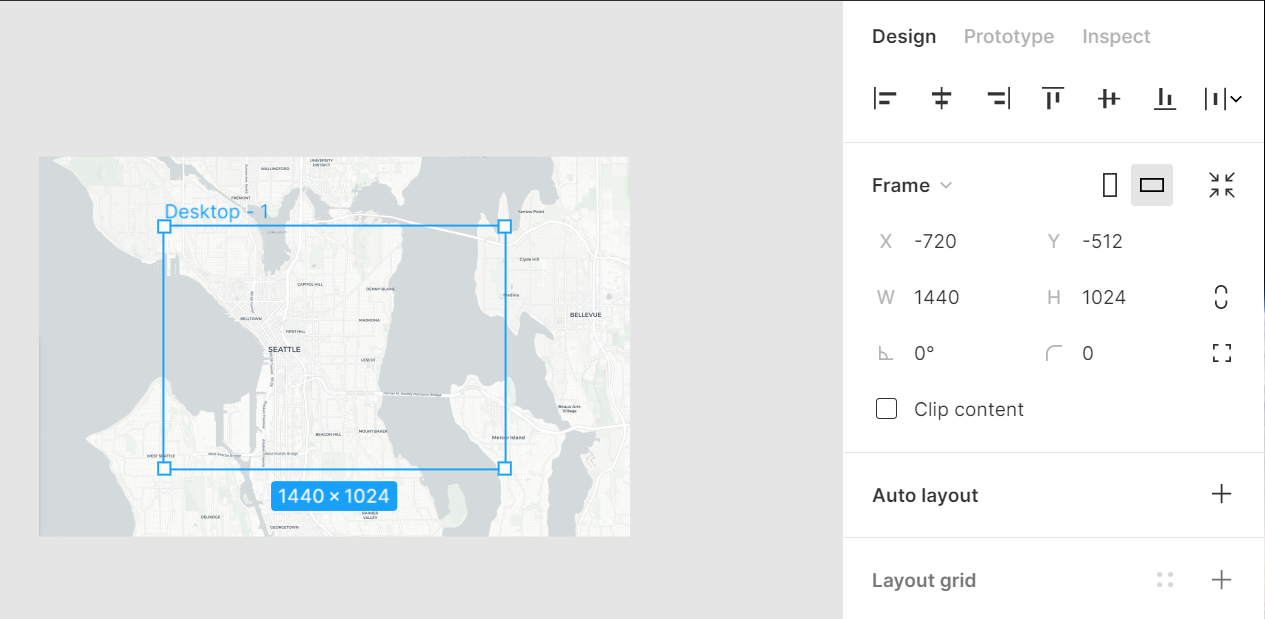Viewport: 1265px width, 619px height.
Task: Switch to the Prototype tab
Action: [1008, 37]
